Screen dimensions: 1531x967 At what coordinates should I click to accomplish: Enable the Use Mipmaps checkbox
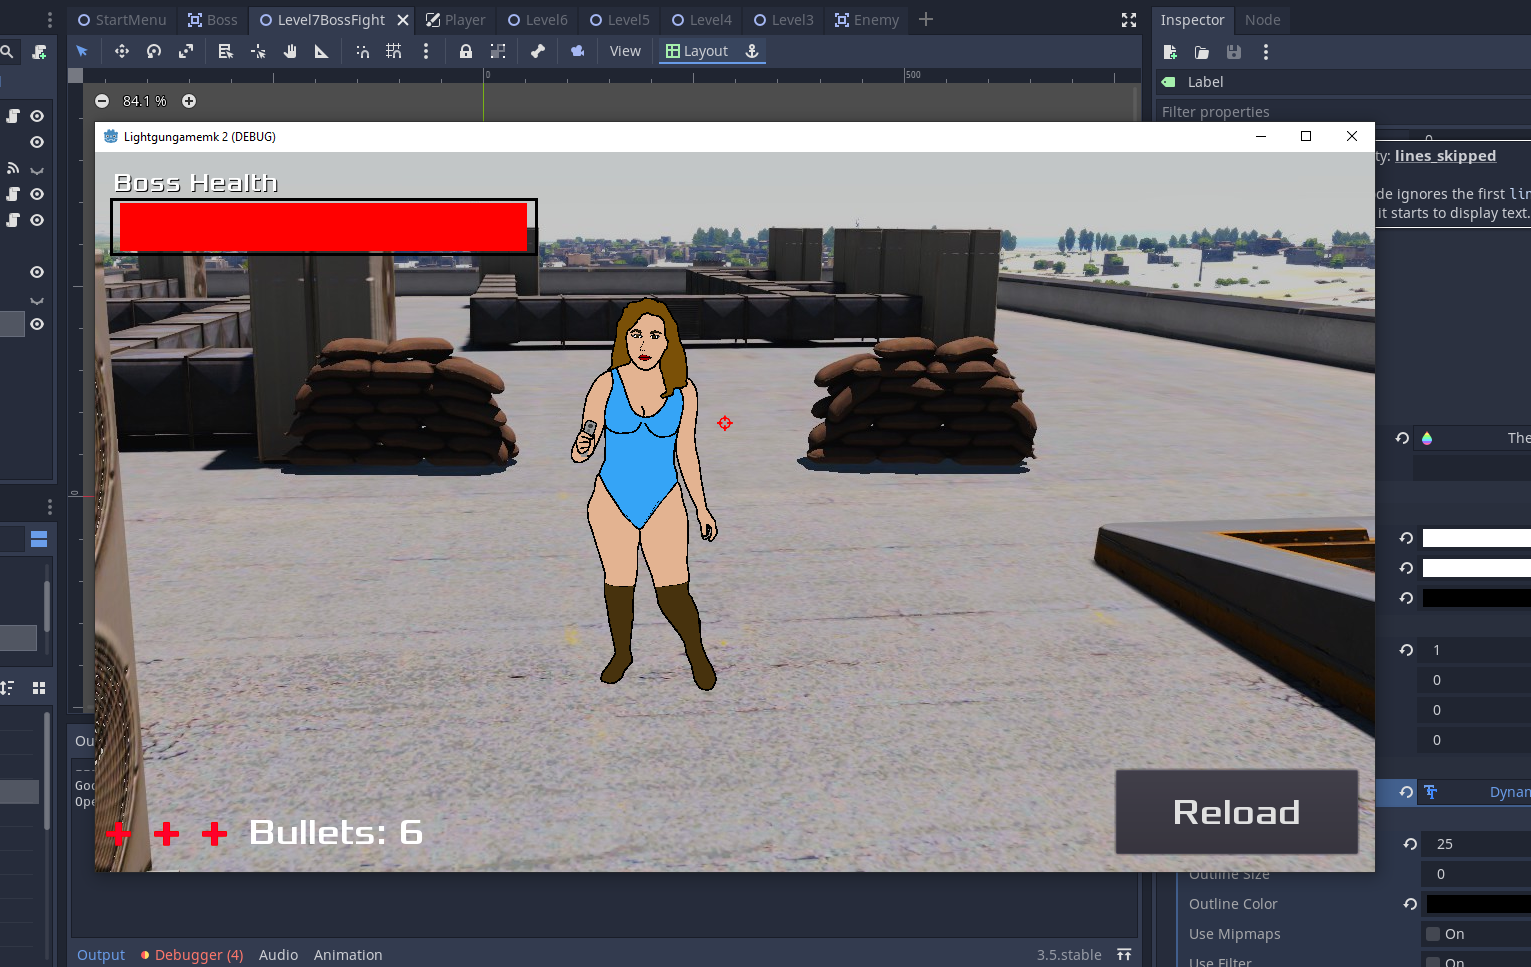[1433, 934]
